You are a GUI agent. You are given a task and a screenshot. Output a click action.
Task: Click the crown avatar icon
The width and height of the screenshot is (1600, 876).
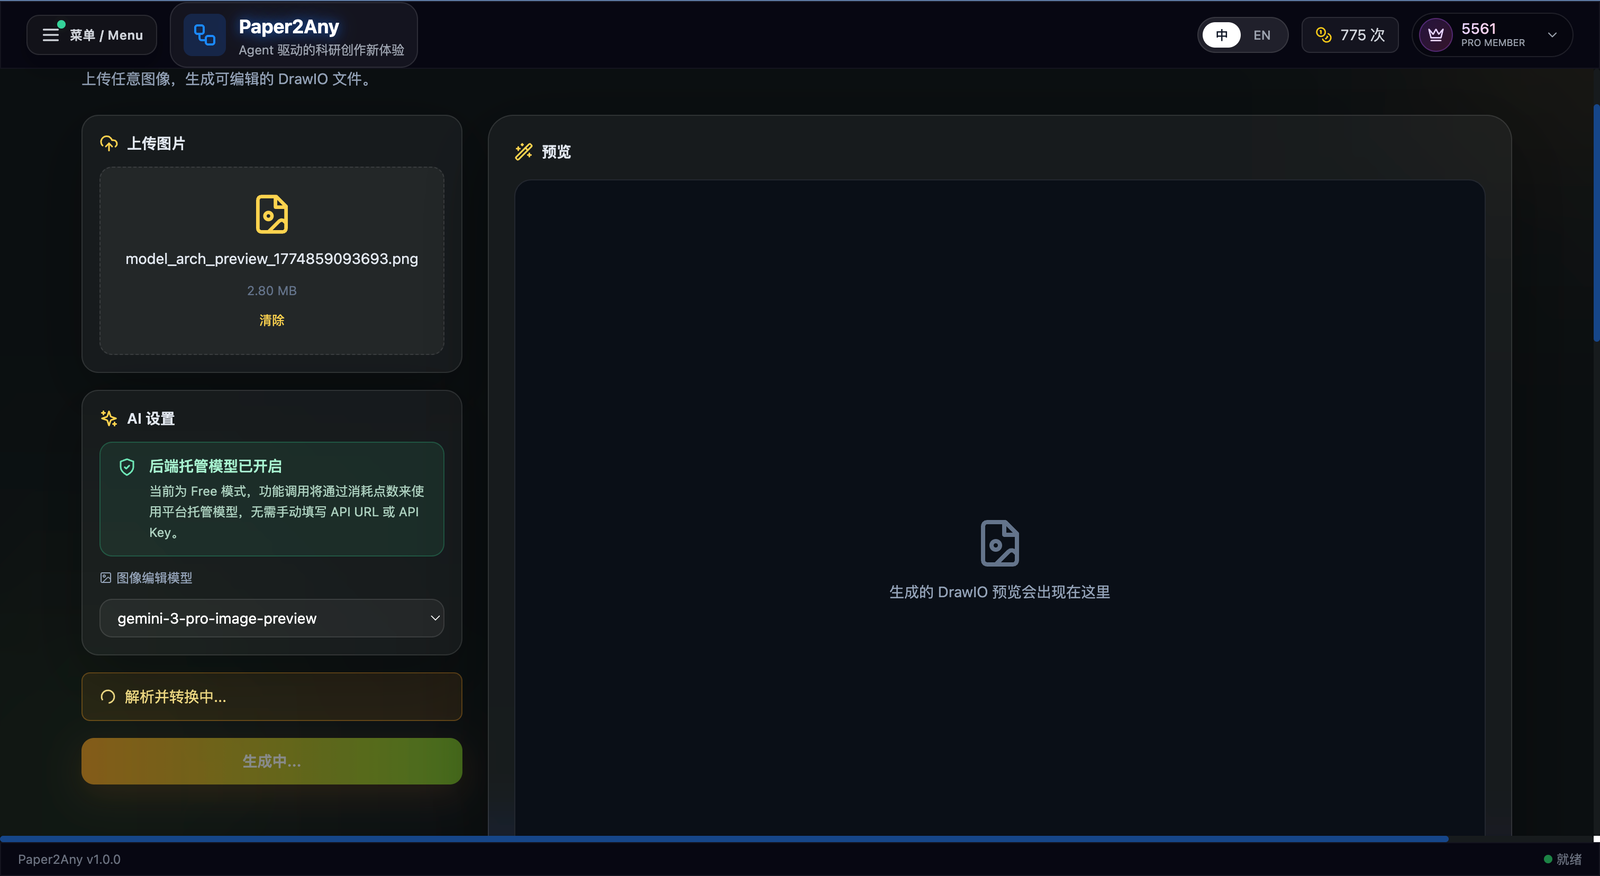point(1436,35)
